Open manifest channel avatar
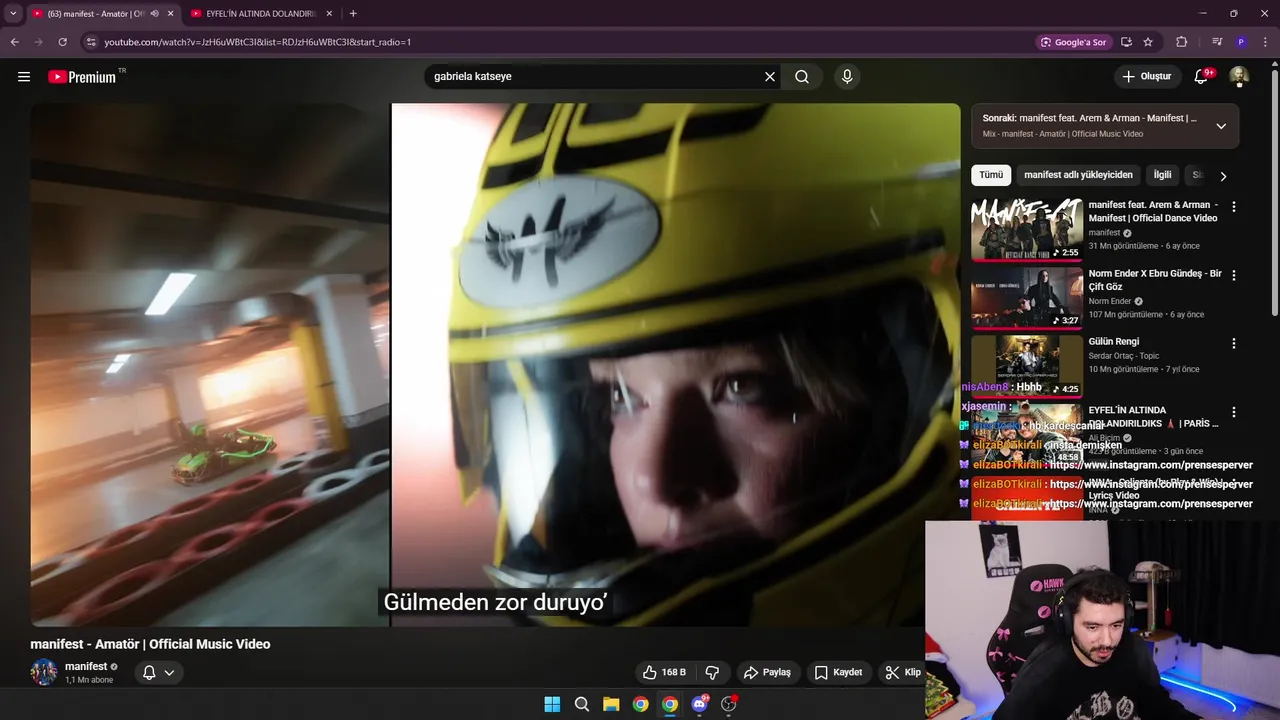The image size is (1280, 720). tap(44, 672)
